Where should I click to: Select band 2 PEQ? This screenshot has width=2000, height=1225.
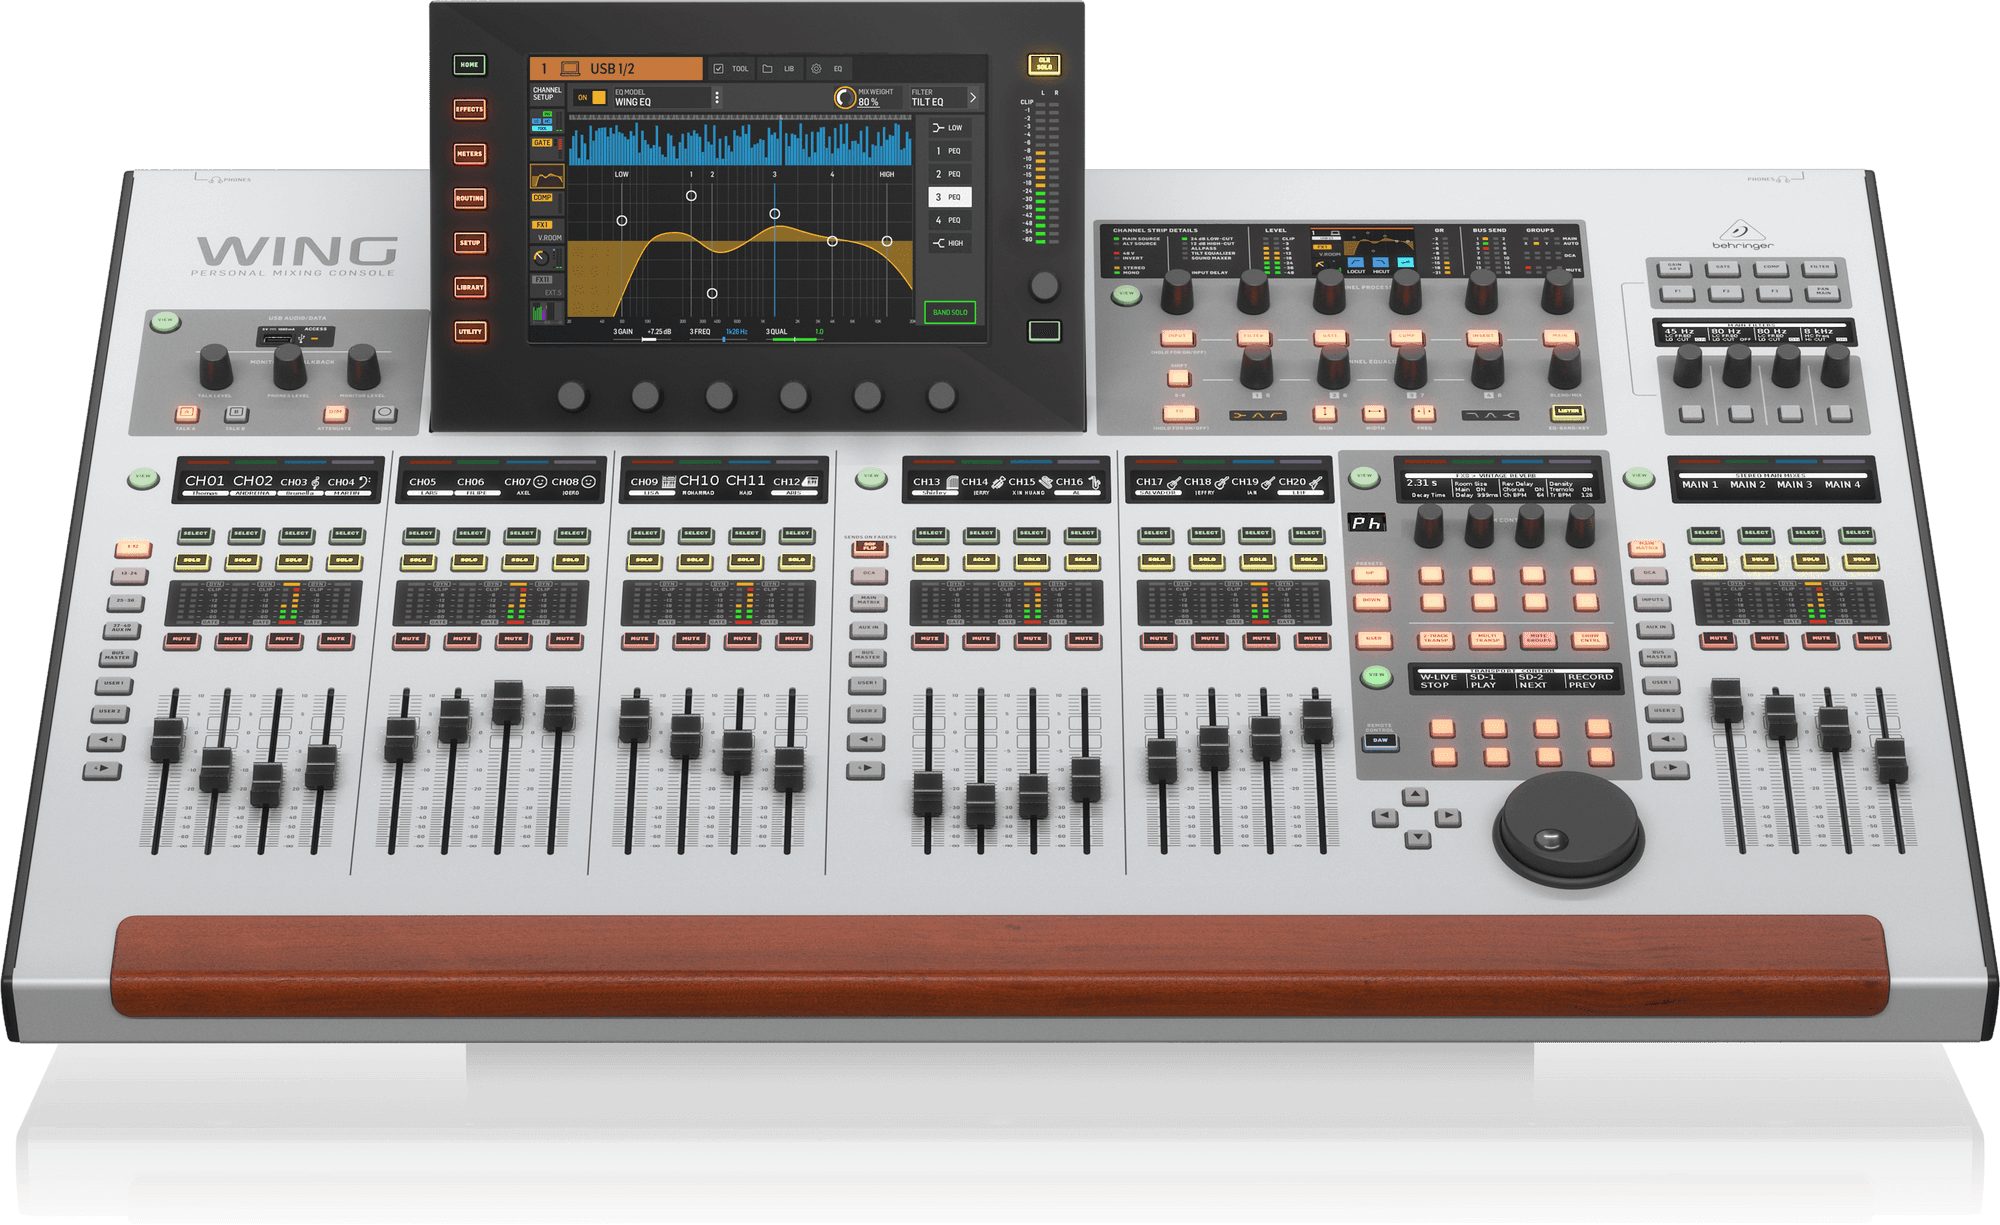(950, 174)
